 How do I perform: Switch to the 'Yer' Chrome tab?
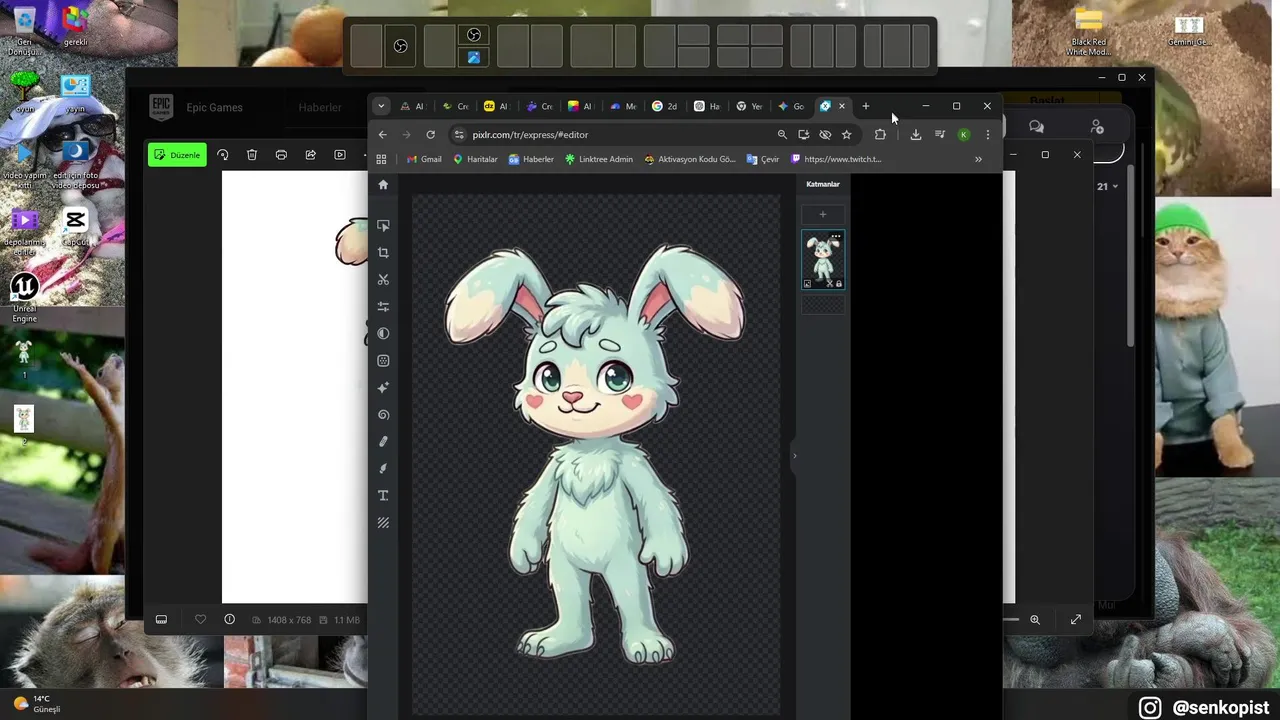749,106
